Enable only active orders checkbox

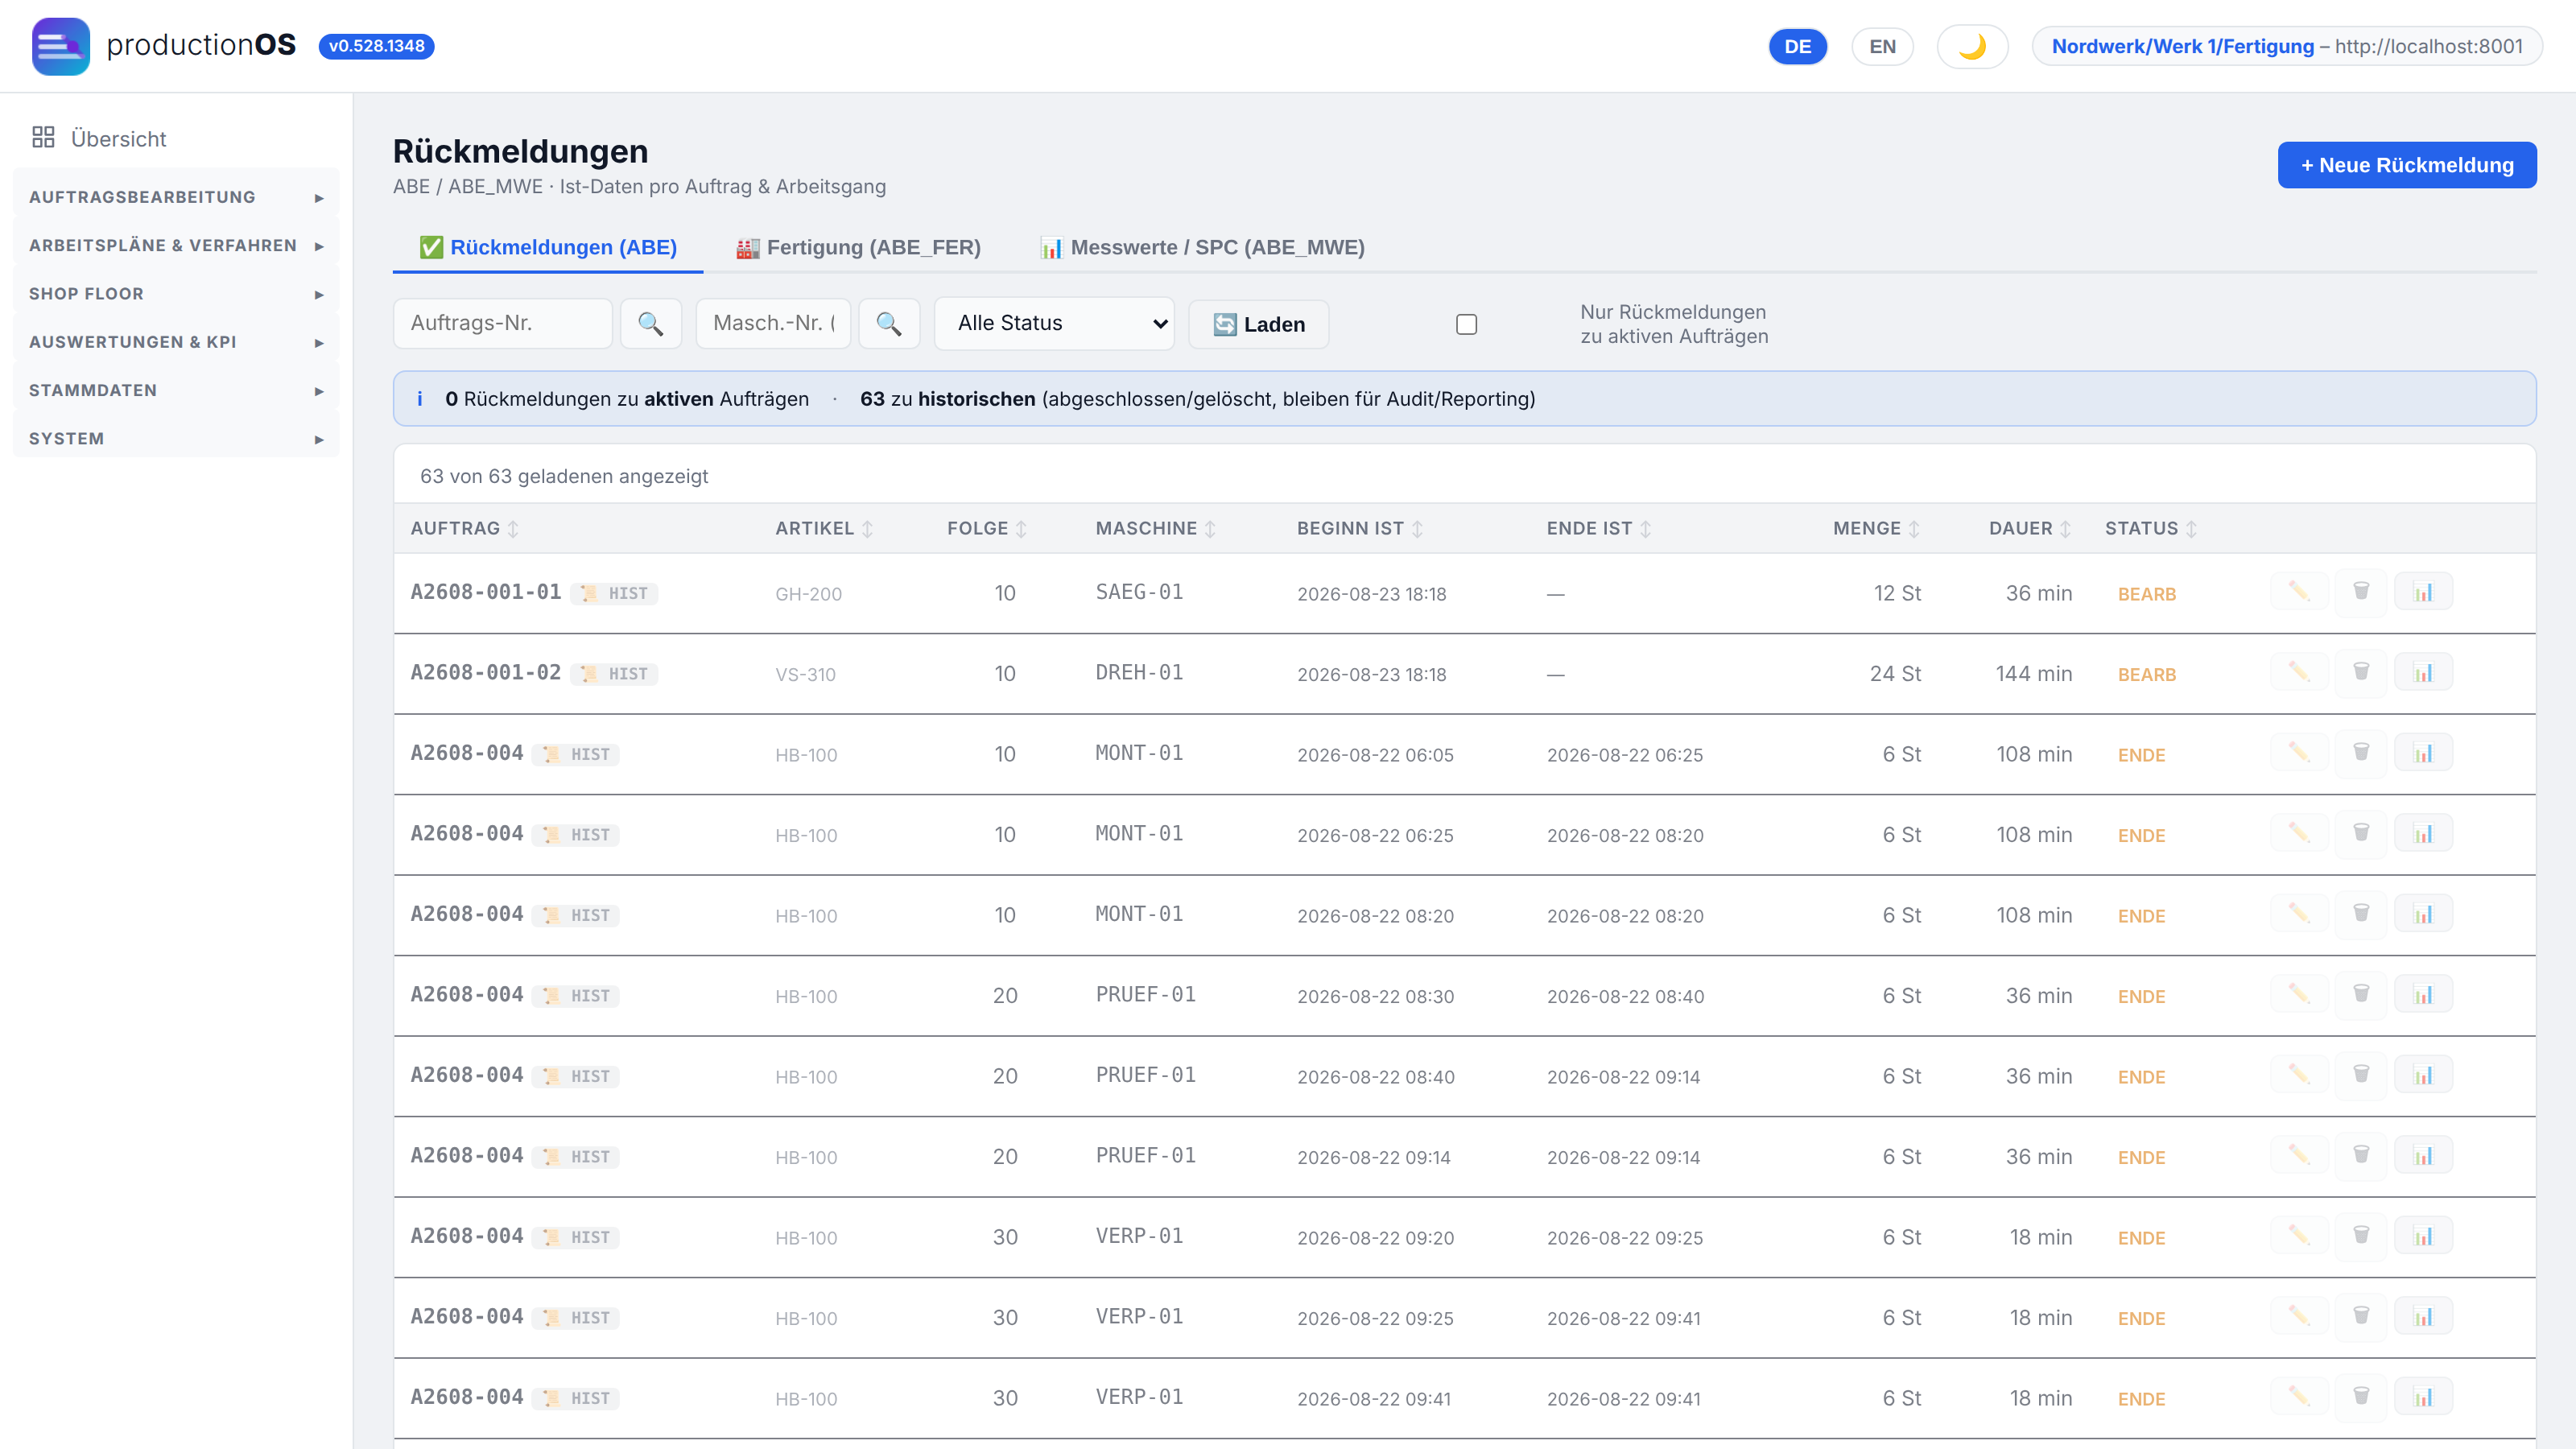pos(1466,324)
